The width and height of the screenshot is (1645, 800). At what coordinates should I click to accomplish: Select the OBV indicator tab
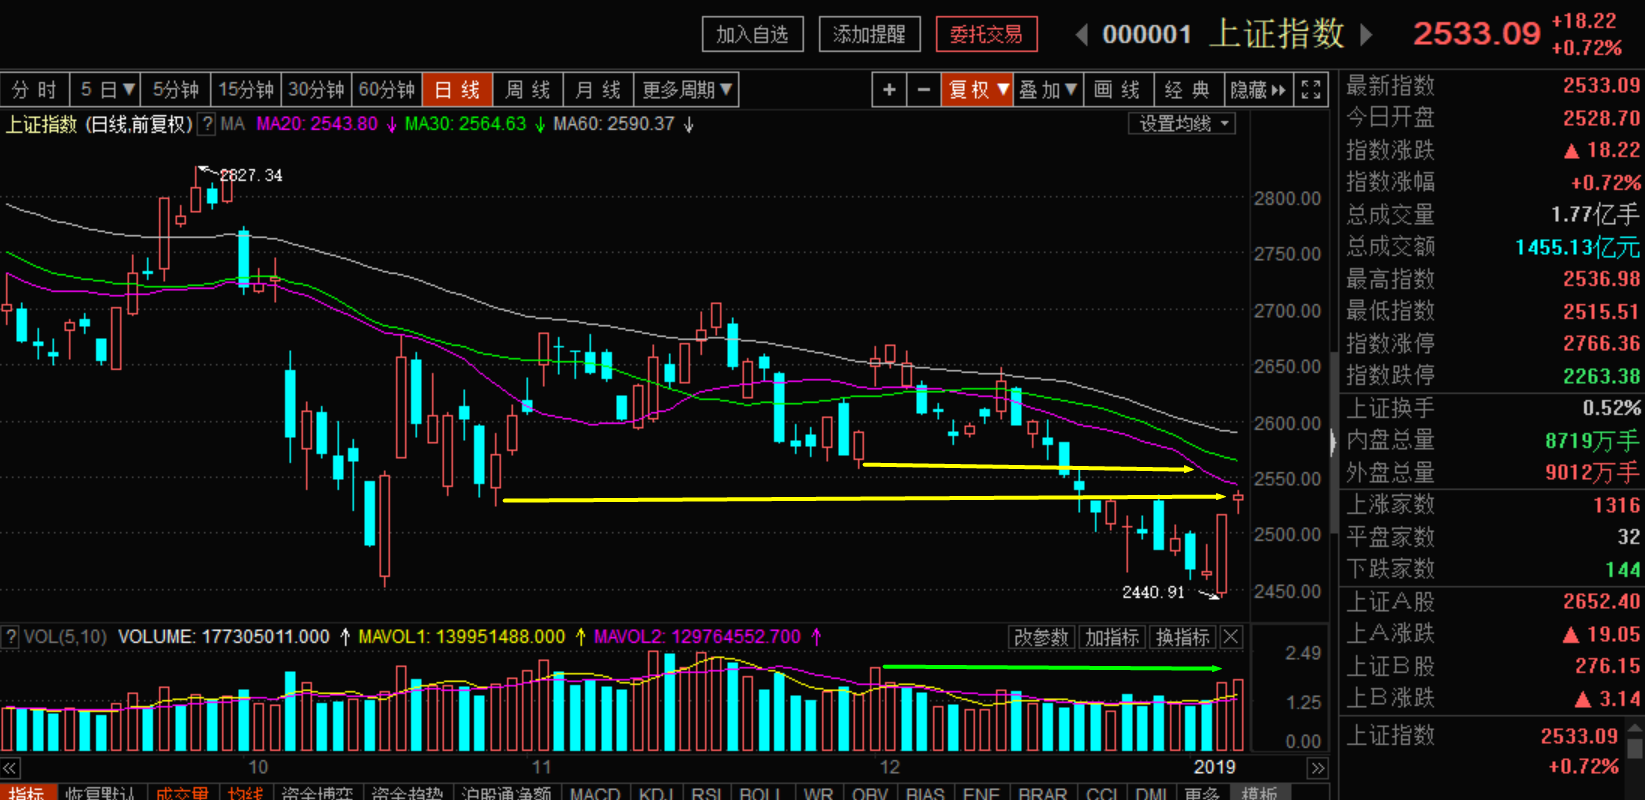870,793
